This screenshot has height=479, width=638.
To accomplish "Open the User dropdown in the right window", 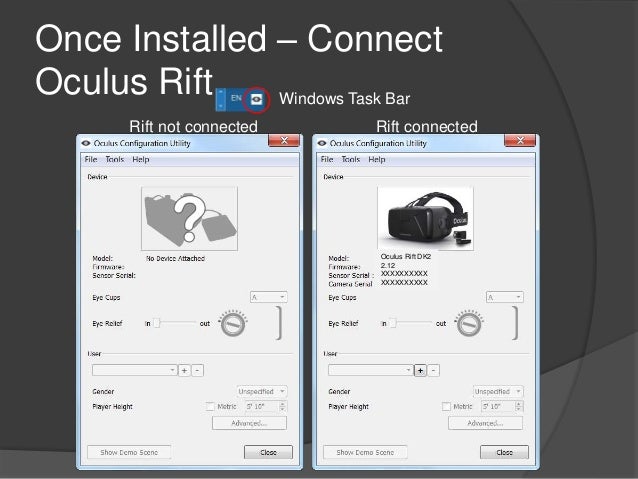I will (x=370, y=370).
